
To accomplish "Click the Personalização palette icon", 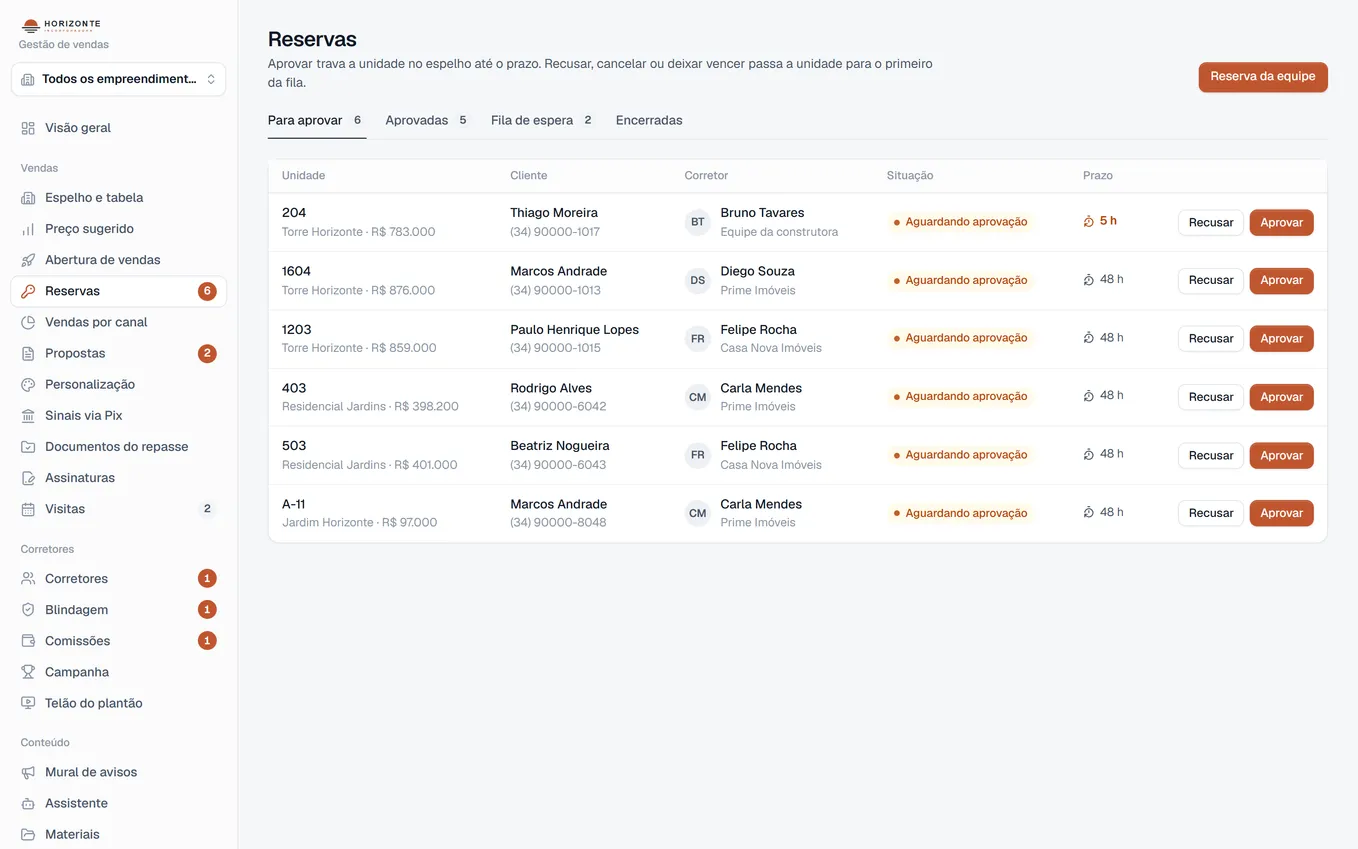I will [28, 384].
